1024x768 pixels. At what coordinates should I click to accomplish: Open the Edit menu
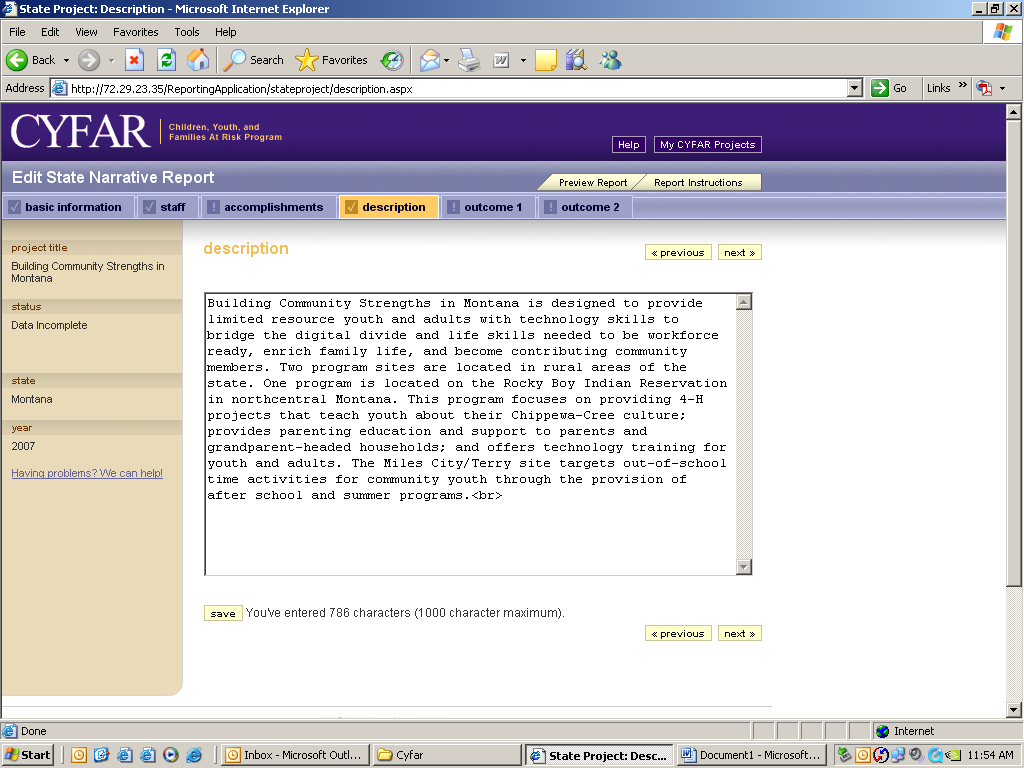coord(50,32)
